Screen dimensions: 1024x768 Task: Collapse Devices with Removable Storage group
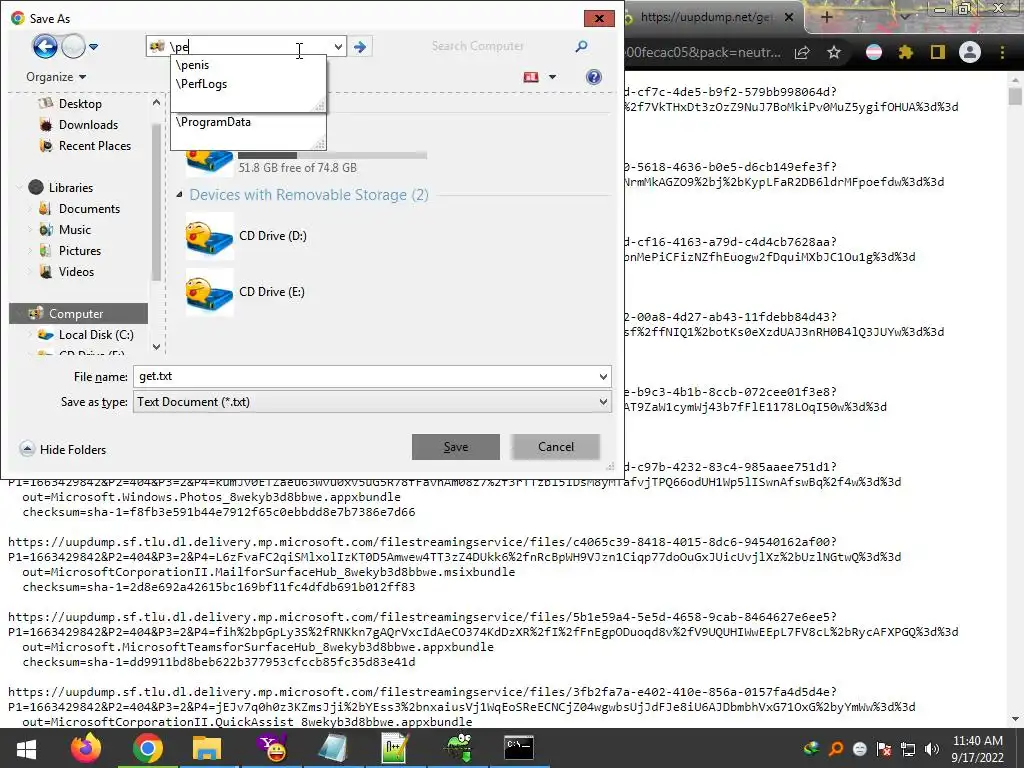(x=179, y=195)
